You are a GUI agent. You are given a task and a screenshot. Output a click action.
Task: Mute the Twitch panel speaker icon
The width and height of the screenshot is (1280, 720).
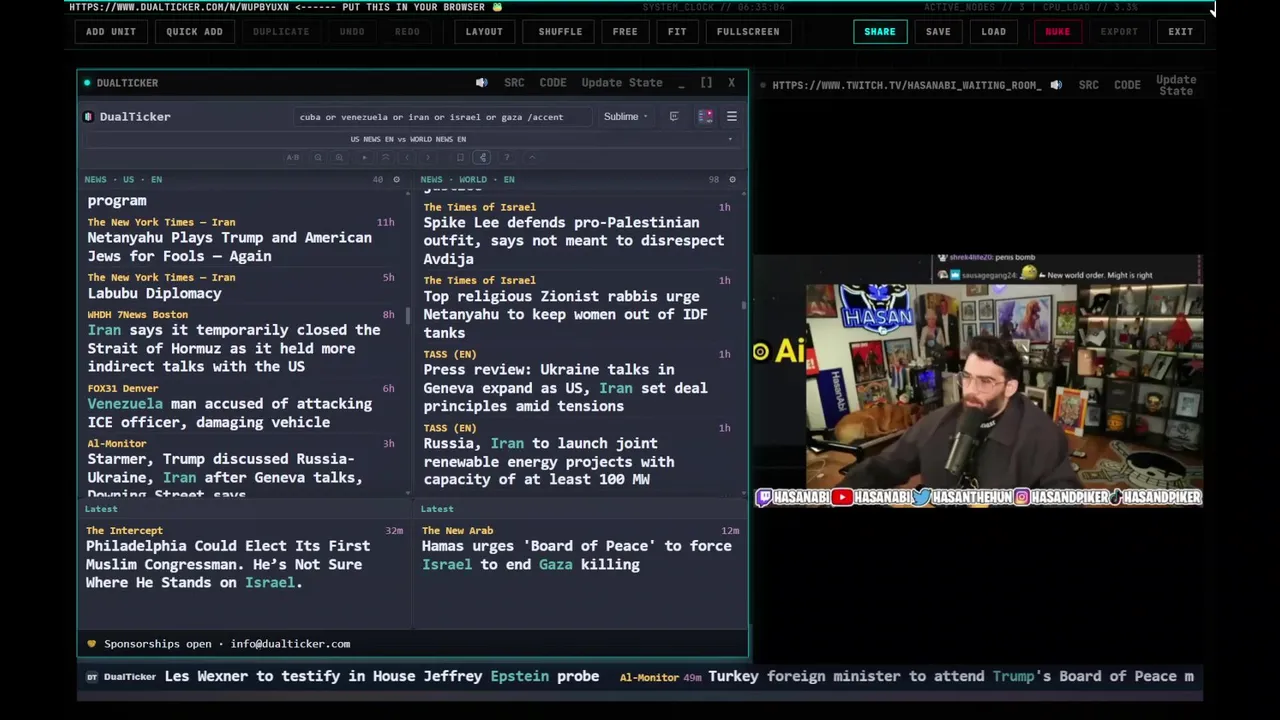[1056, 85]
